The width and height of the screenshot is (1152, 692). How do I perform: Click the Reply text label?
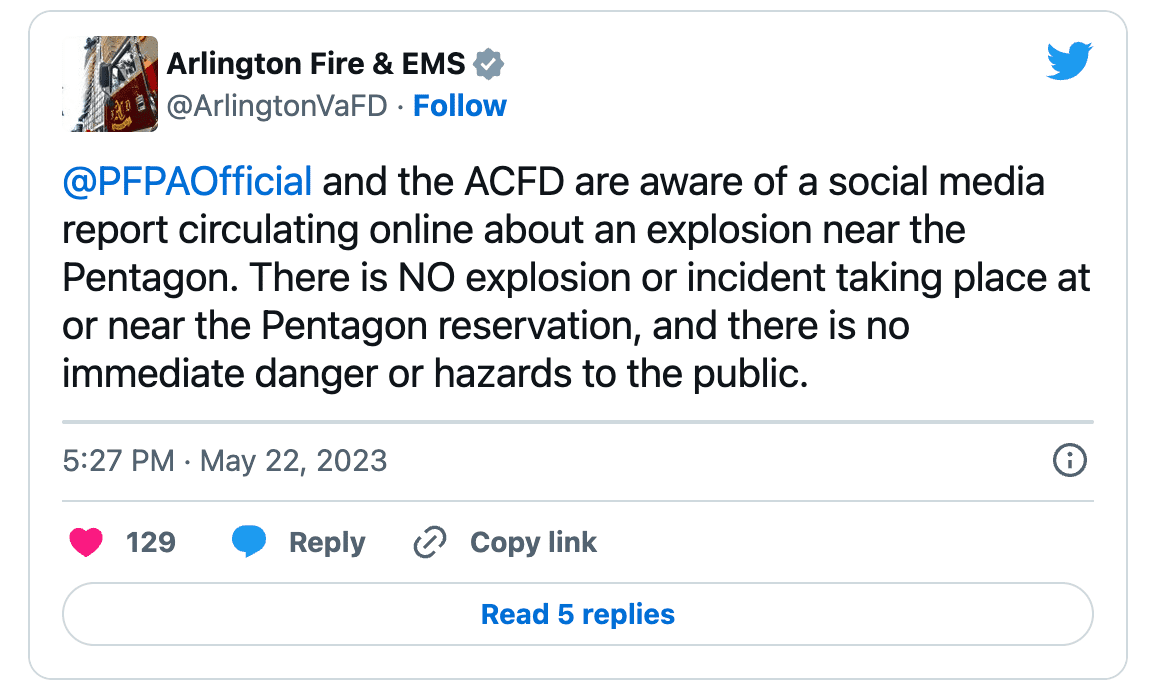tap(325, 541)
